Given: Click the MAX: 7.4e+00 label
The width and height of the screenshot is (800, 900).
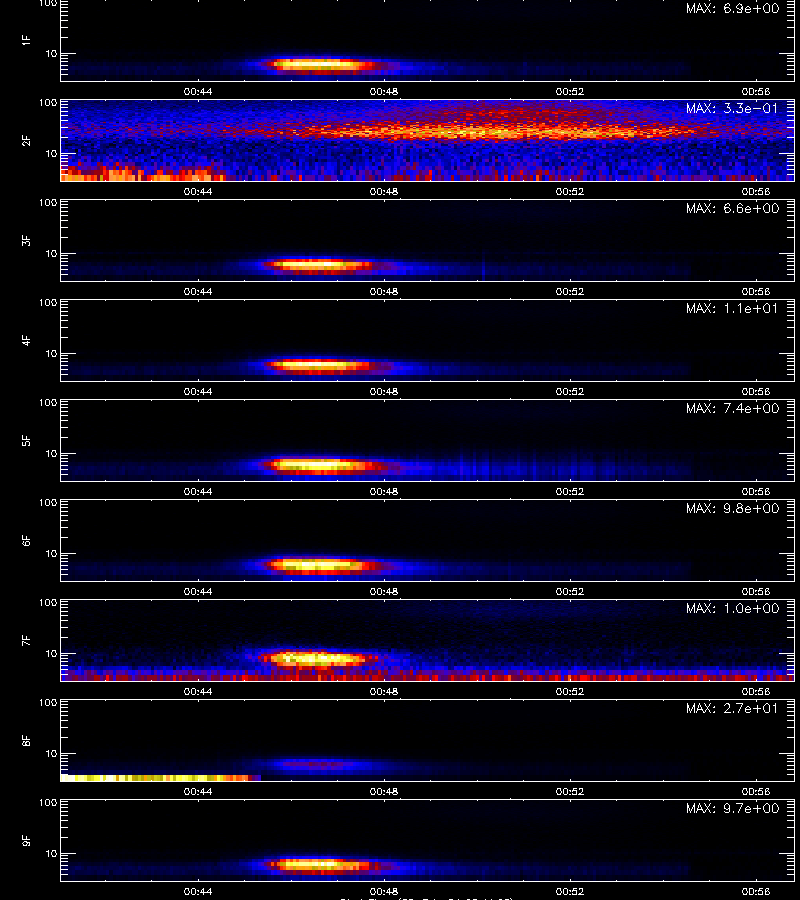Looking at the screenshot, I should 732,408.
